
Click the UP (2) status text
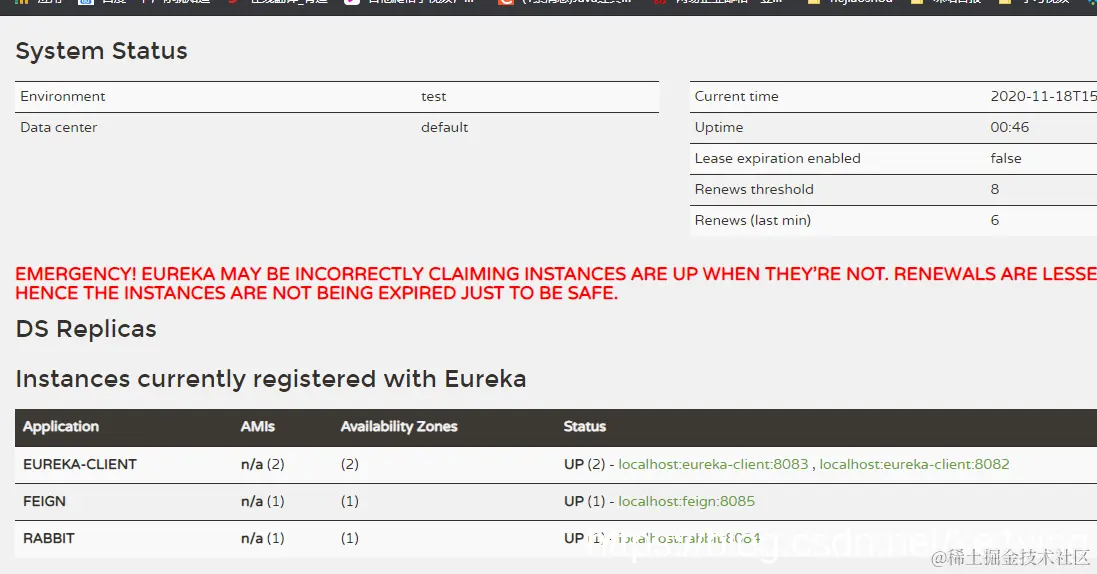pos(584,464)
